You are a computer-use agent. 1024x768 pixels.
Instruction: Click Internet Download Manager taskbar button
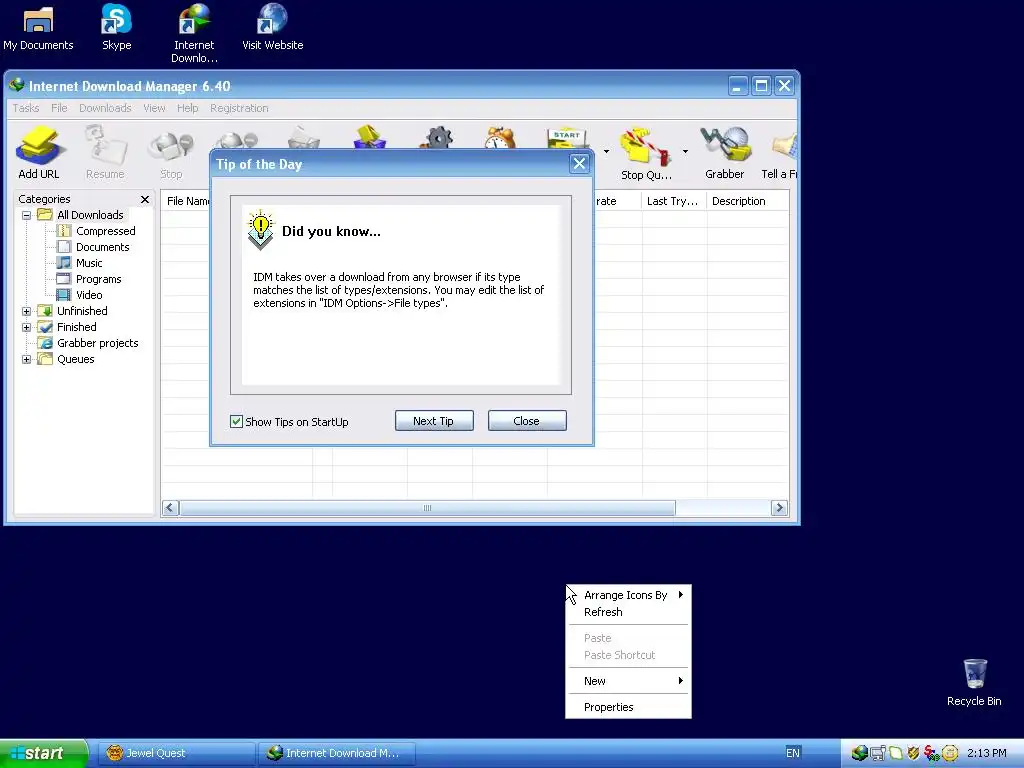coord(337,753)
